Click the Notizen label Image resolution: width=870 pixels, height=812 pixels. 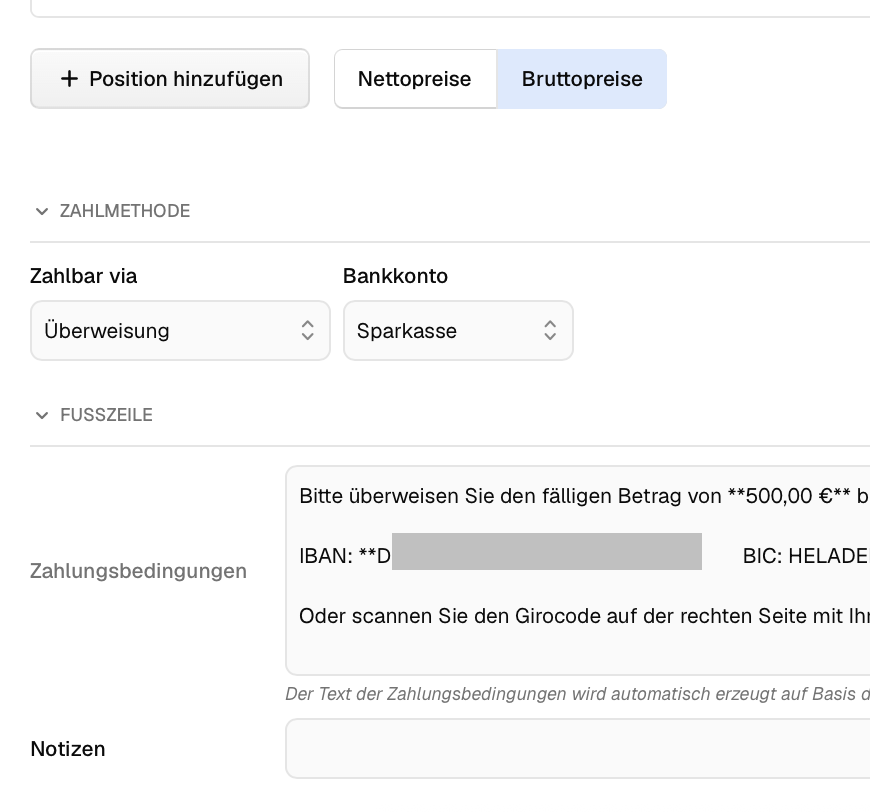68,749
